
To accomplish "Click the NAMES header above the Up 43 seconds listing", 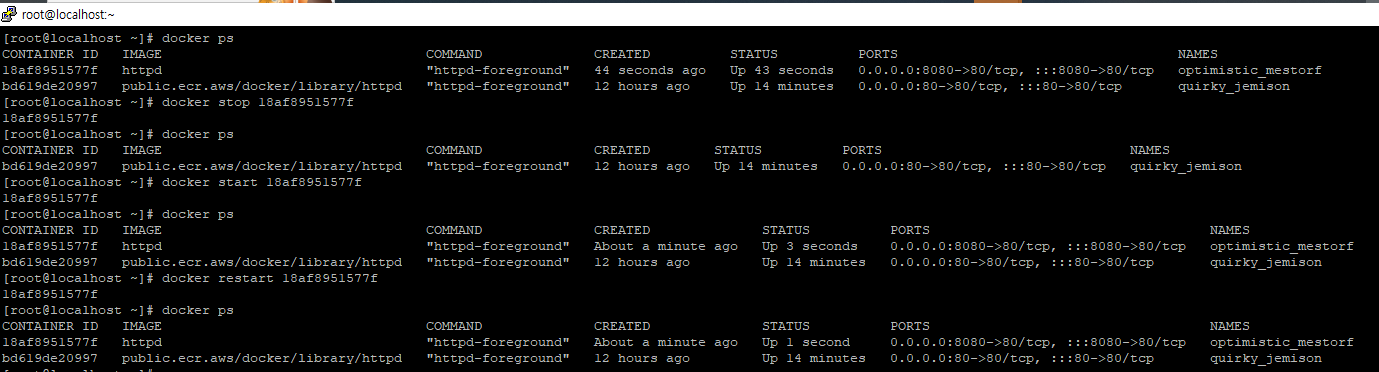I will point(1198,54).
